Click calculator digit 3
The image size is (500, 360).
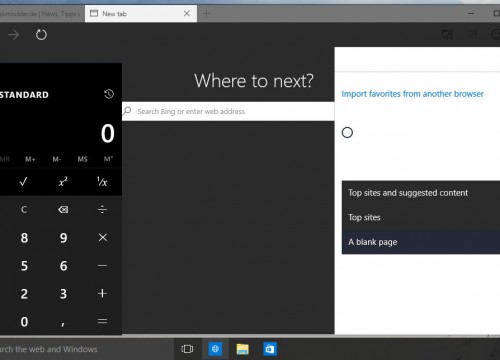[63, 294]
